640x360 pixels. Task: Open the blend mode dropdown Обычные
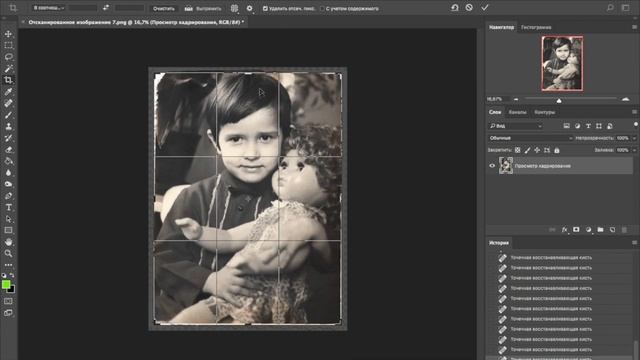(x=531, y=138)
